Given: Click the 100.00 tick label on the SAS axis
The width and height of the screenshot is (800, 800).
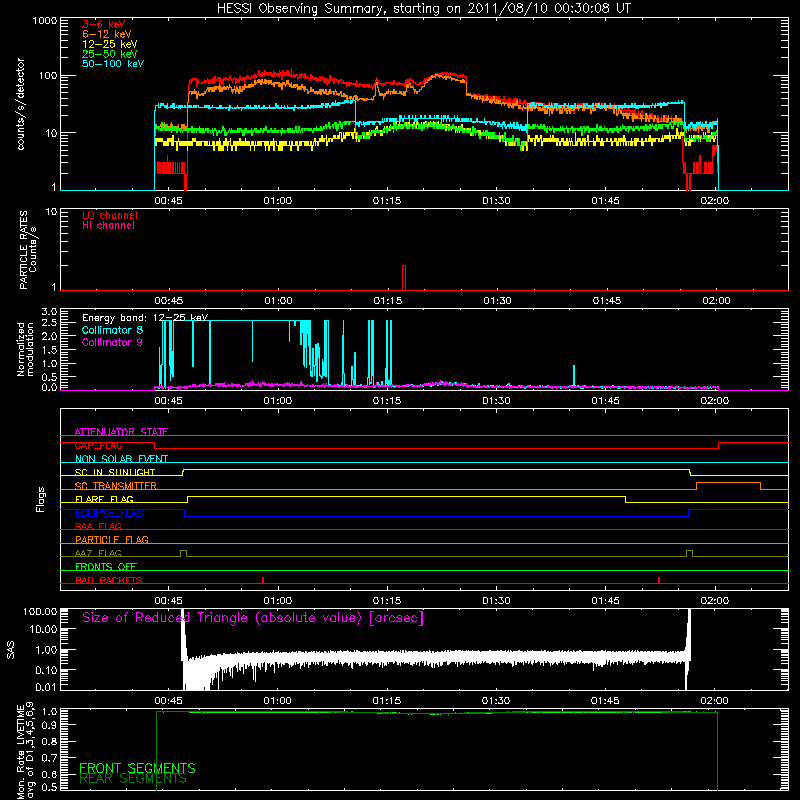Looking at the screenshot, I should (x=40, y=611).
